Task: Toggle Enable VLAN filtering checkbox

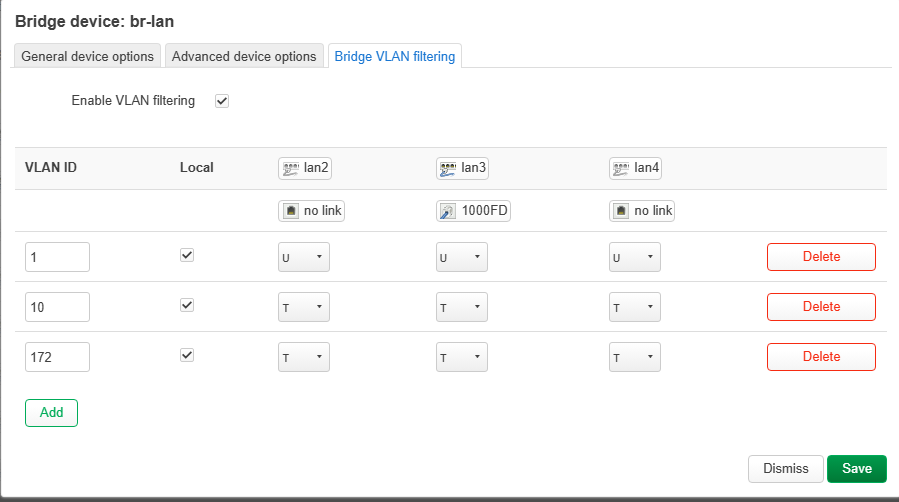Action: tap(222, 101)
